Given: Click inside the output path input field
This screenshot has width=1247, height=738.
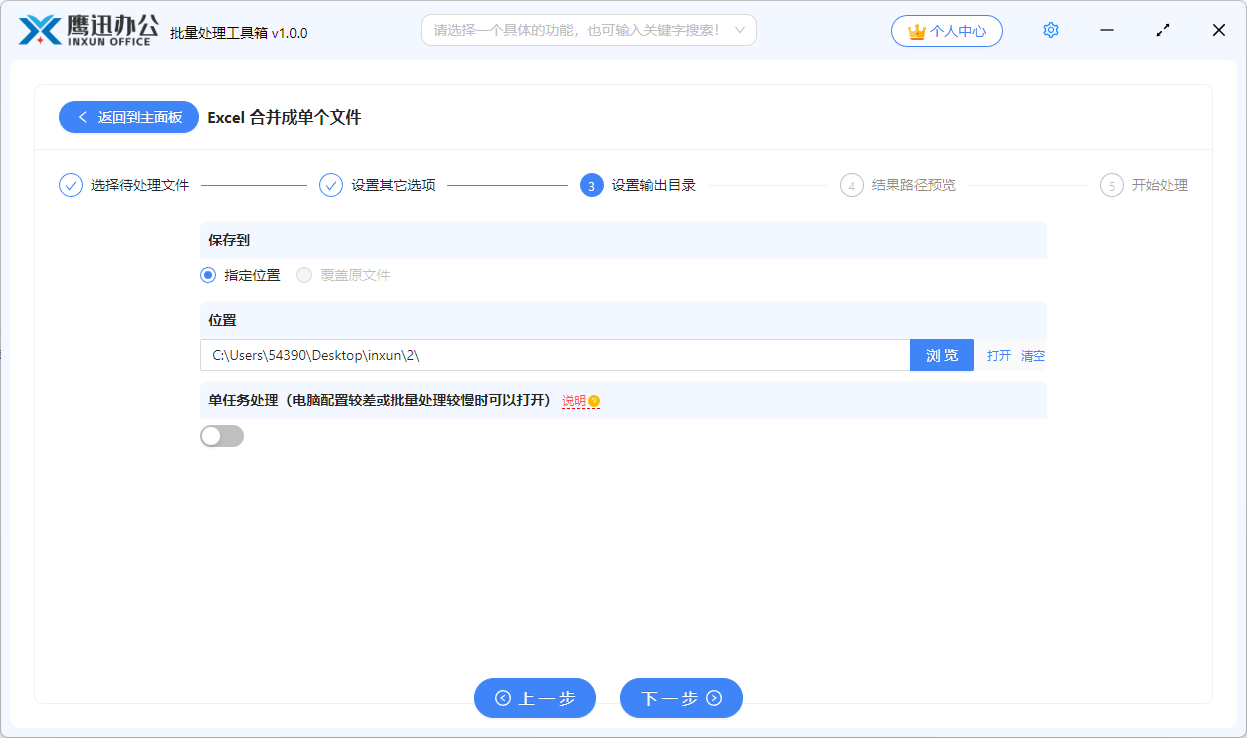Looking at the screenshot, I should click(550, 355).
